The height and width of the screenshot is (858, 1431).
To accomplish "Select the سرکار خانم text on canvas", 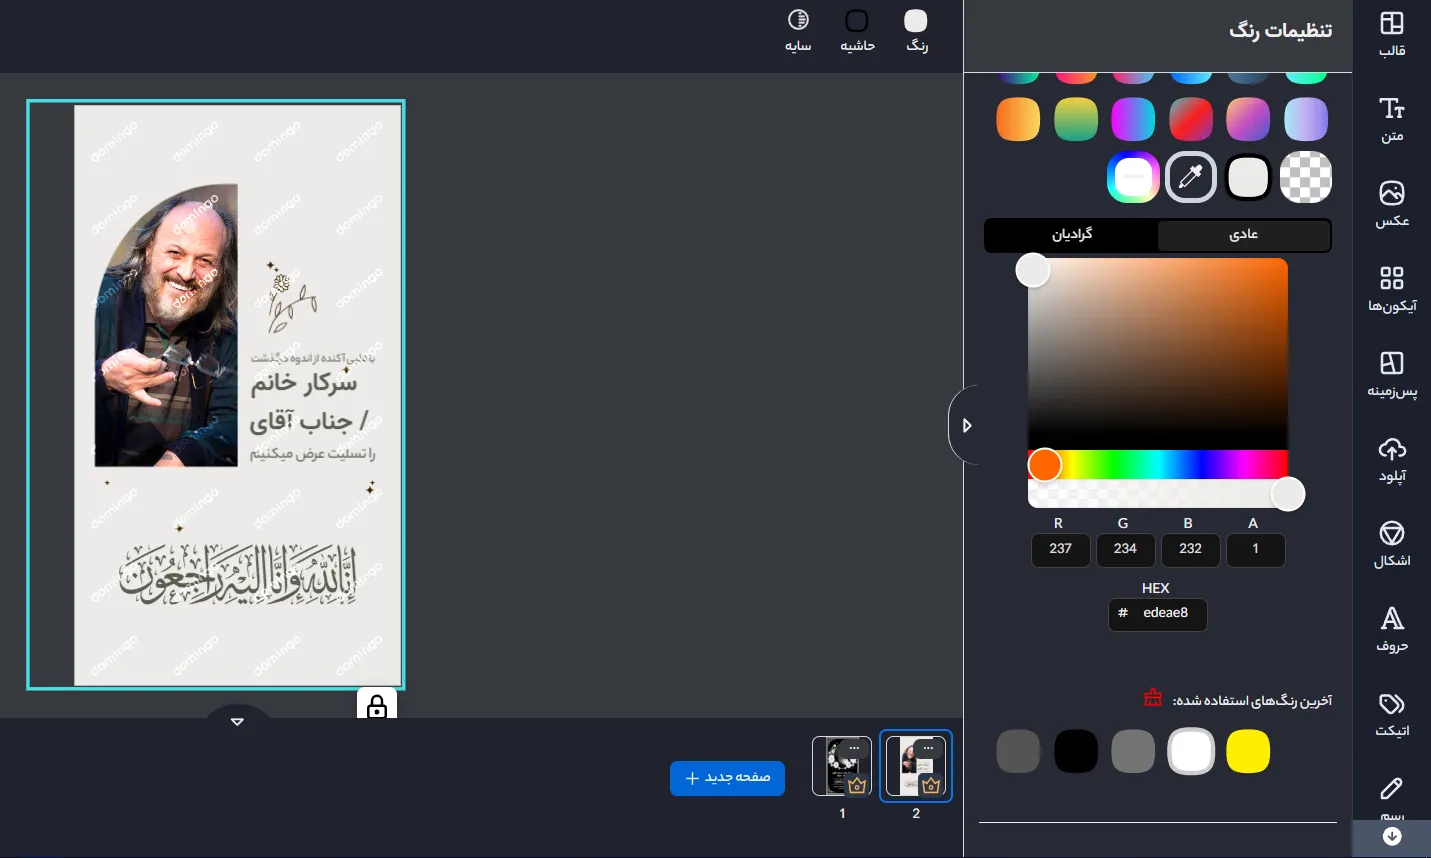I will click(x=304, y=385).
